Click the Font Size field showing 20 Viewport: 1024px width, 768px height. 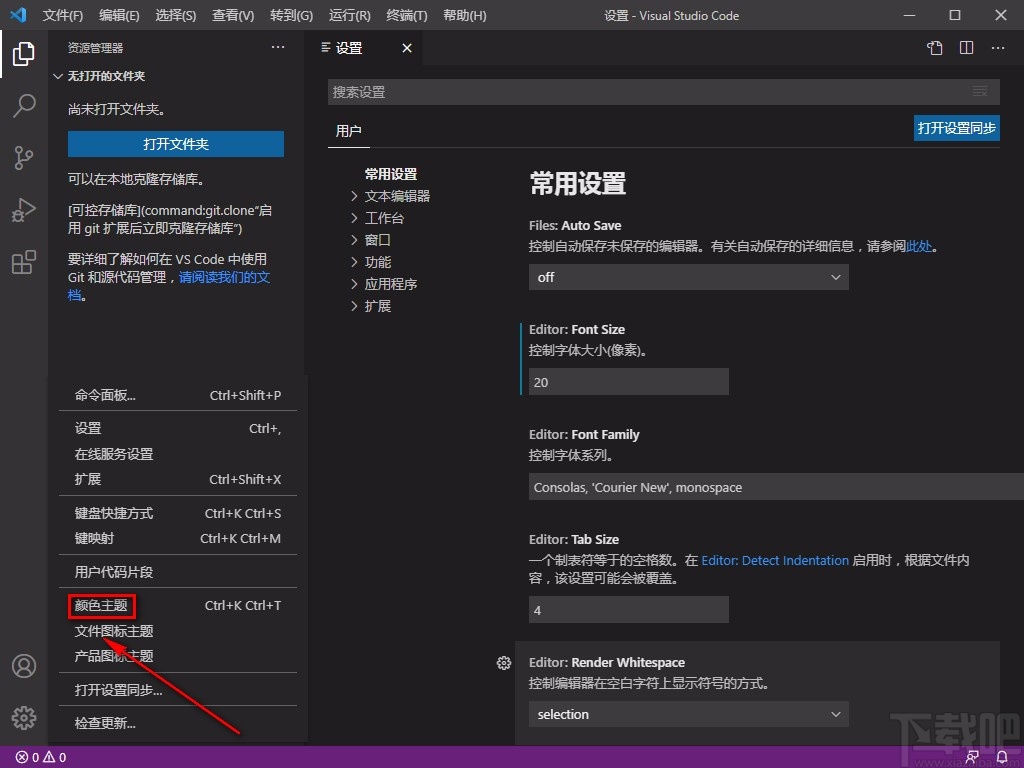tap(628, 382)
